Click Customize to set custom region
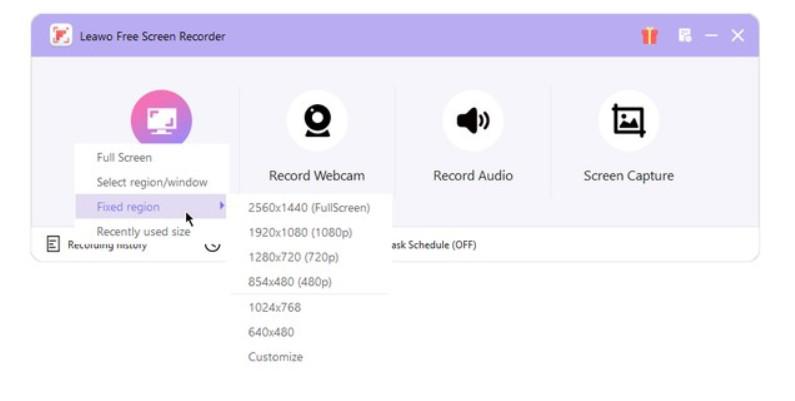The width and height of the screenshot is (795, 401). tap(275, 357)
